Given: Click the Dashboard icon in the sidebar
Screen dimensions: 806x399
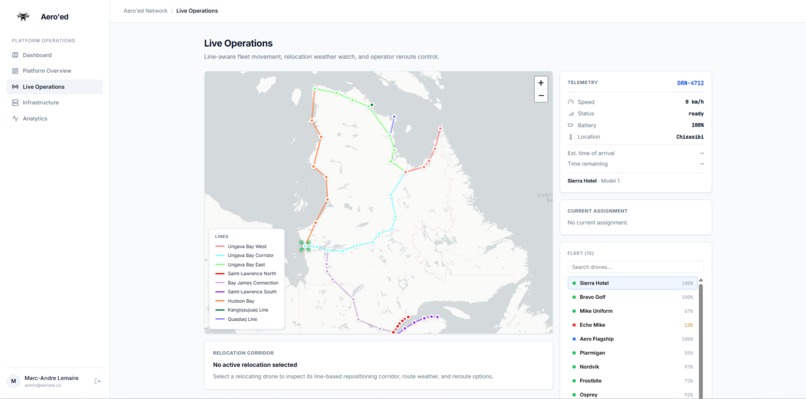Looking at the screenshot, I should [15, 55].
